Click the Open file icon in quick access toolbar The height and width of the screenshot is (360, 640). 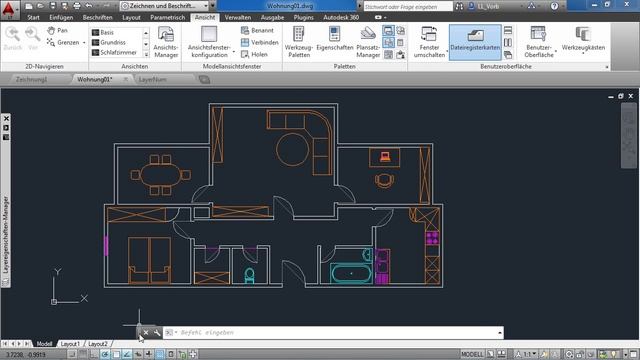pos(40,6)
